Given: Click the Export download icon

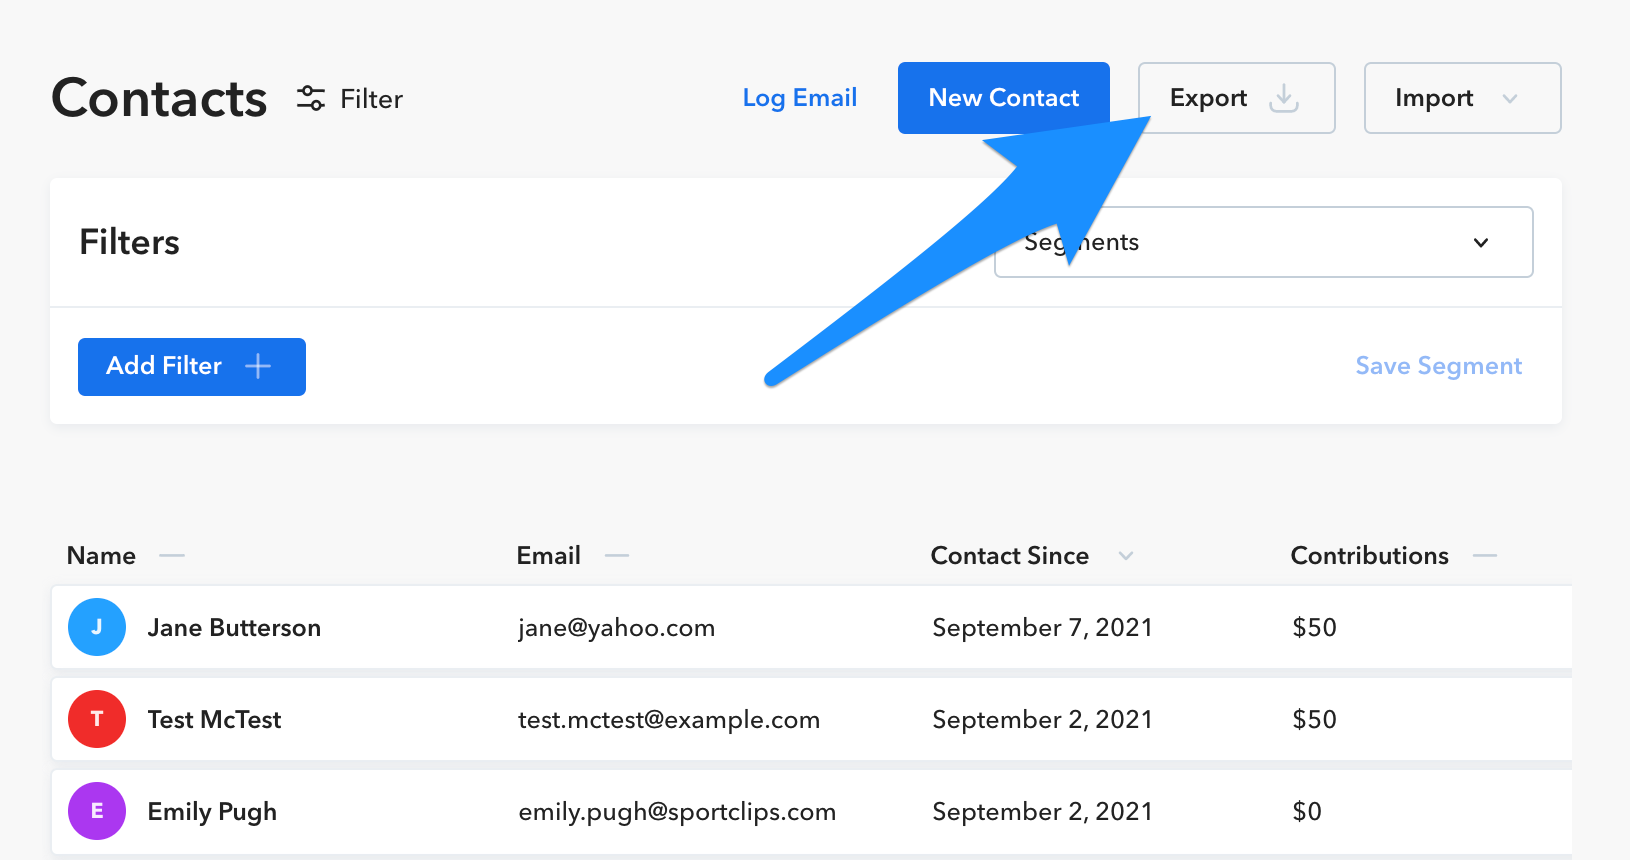Looking at the screenshot, I should click(1284, 98).
